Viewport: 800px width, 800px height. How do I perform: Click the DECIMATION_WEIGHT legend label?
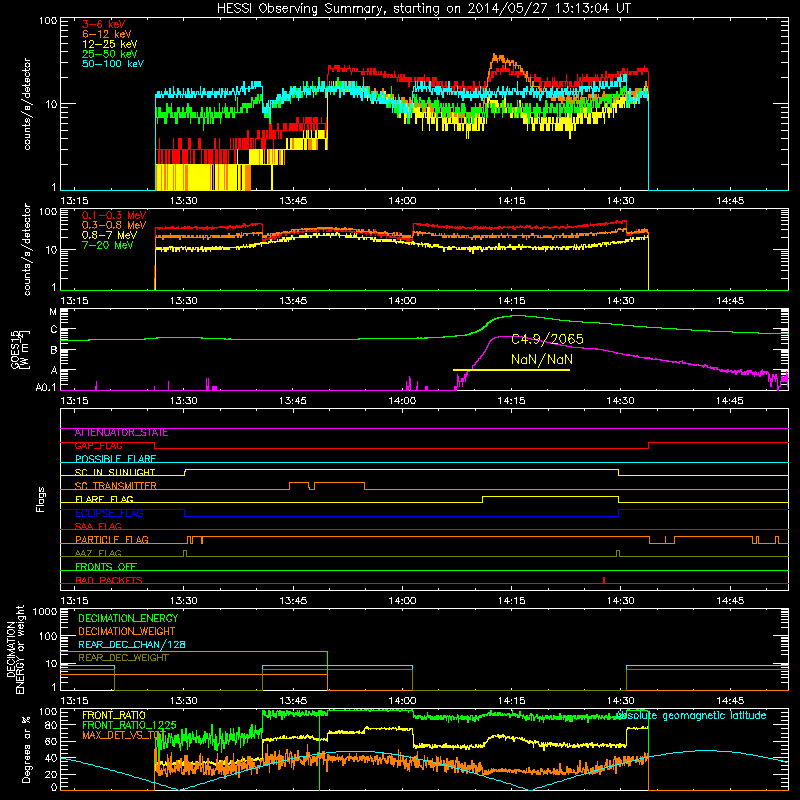point(127,631)
